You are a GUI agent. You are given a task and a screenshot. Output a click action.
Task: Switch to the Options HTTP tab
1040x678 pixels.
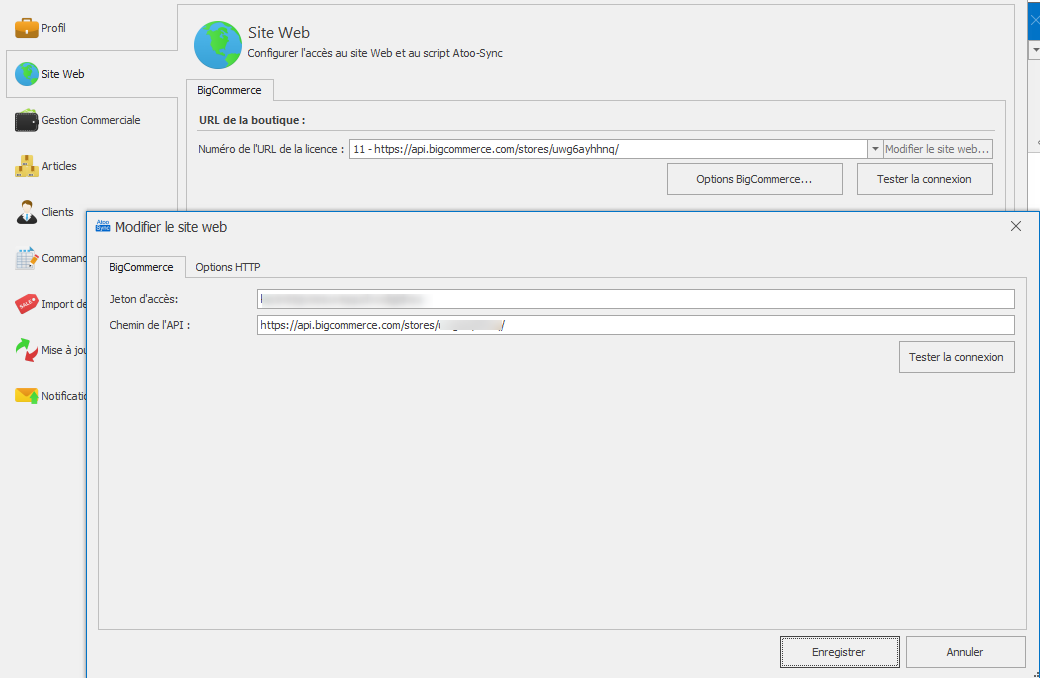228,267
